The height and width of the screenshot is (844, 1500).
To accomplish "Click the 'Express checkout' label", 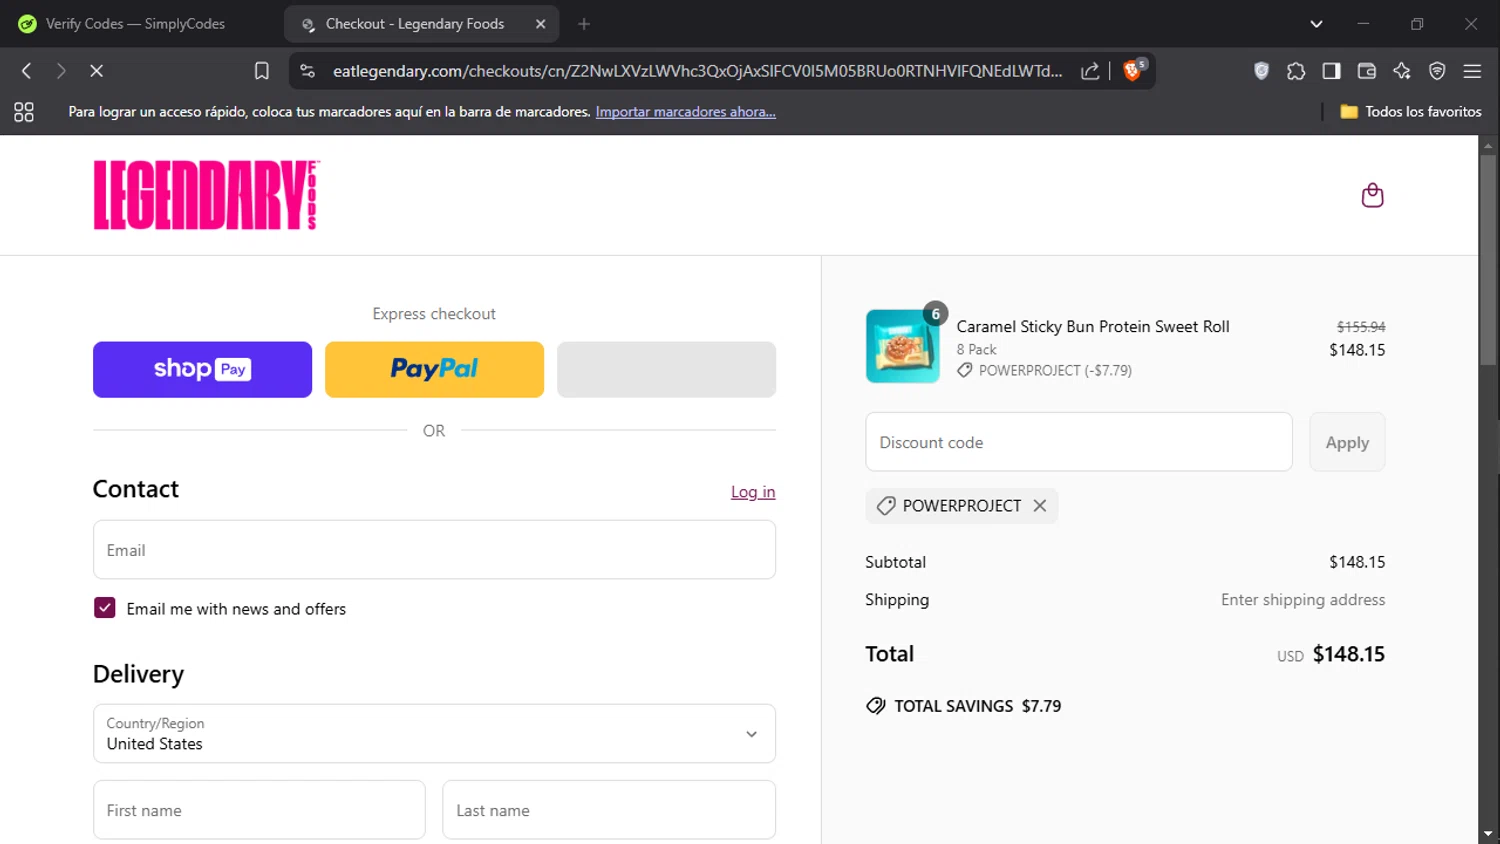I will 434,314.
